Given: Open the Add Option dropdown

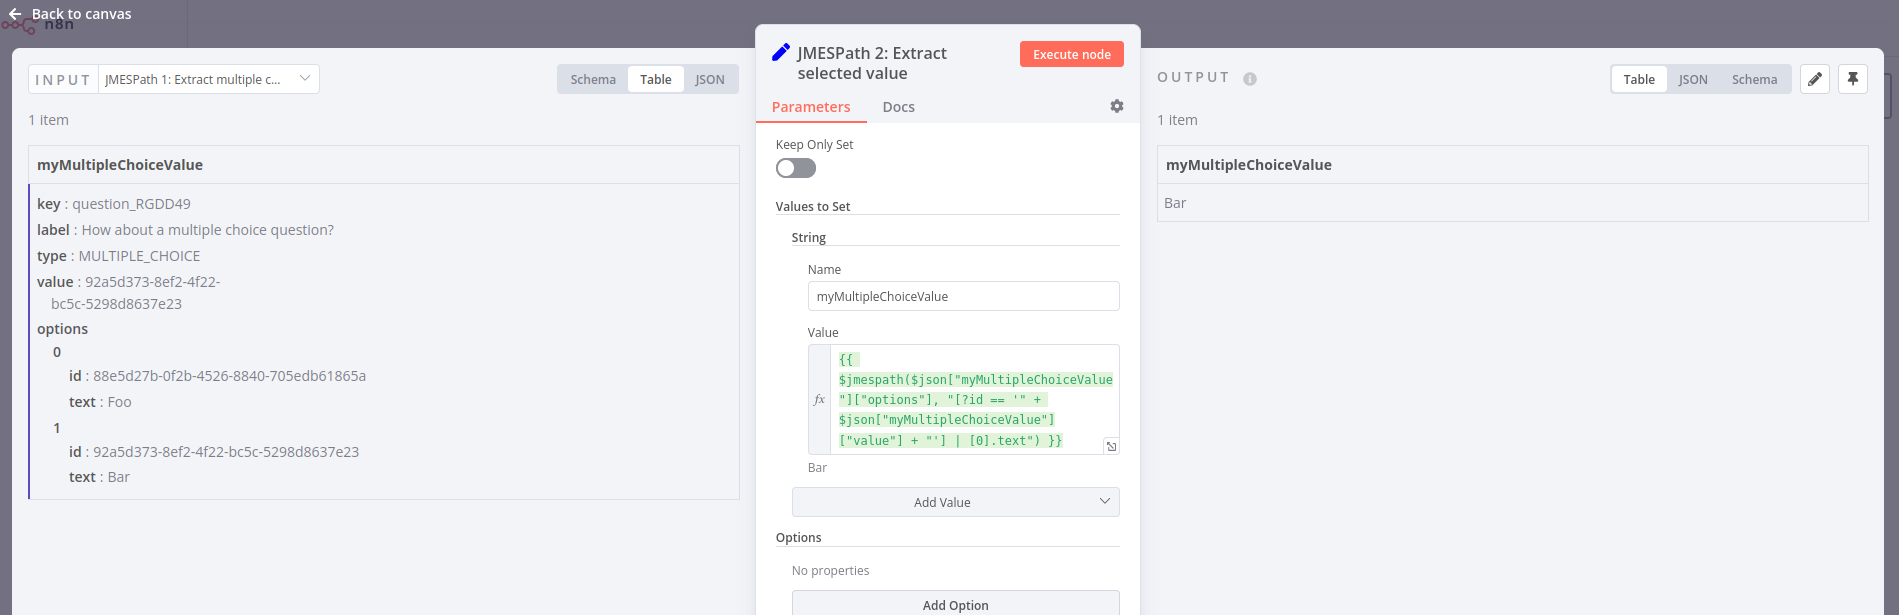Looking at the screenshot, I should pyautogui.click(x=955, y=605).
